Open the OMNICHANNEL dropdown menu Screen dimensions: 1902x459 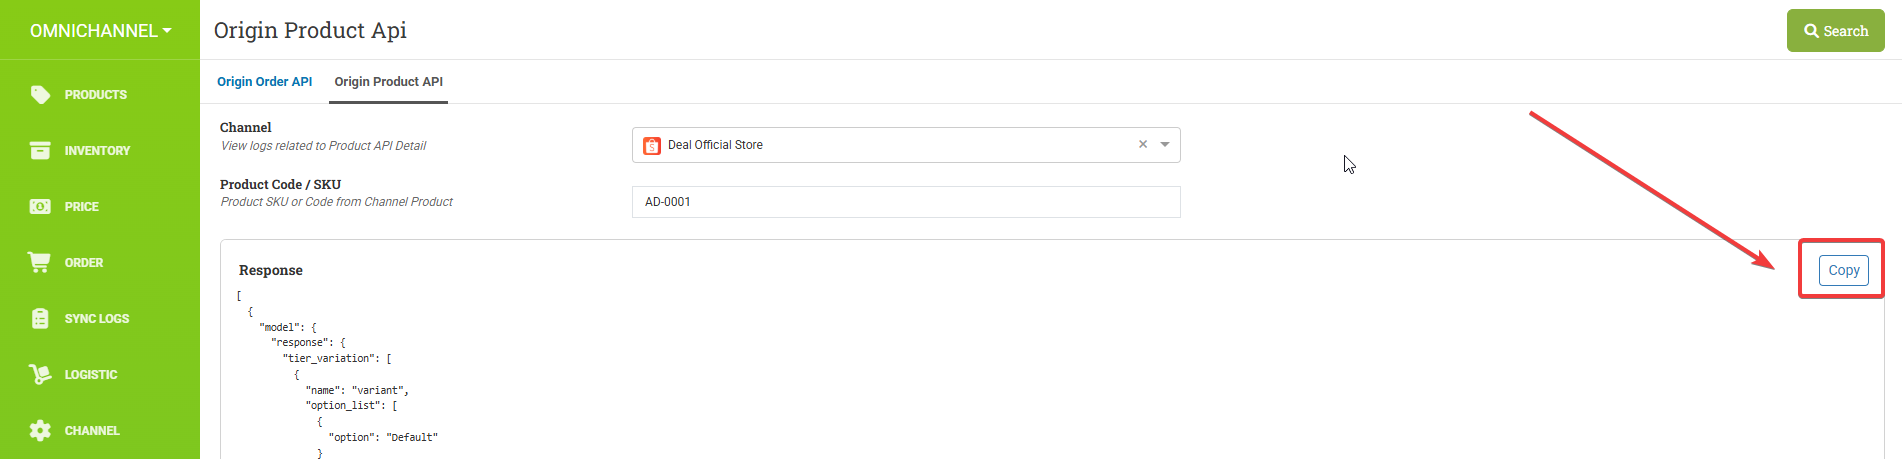[100, 31]
